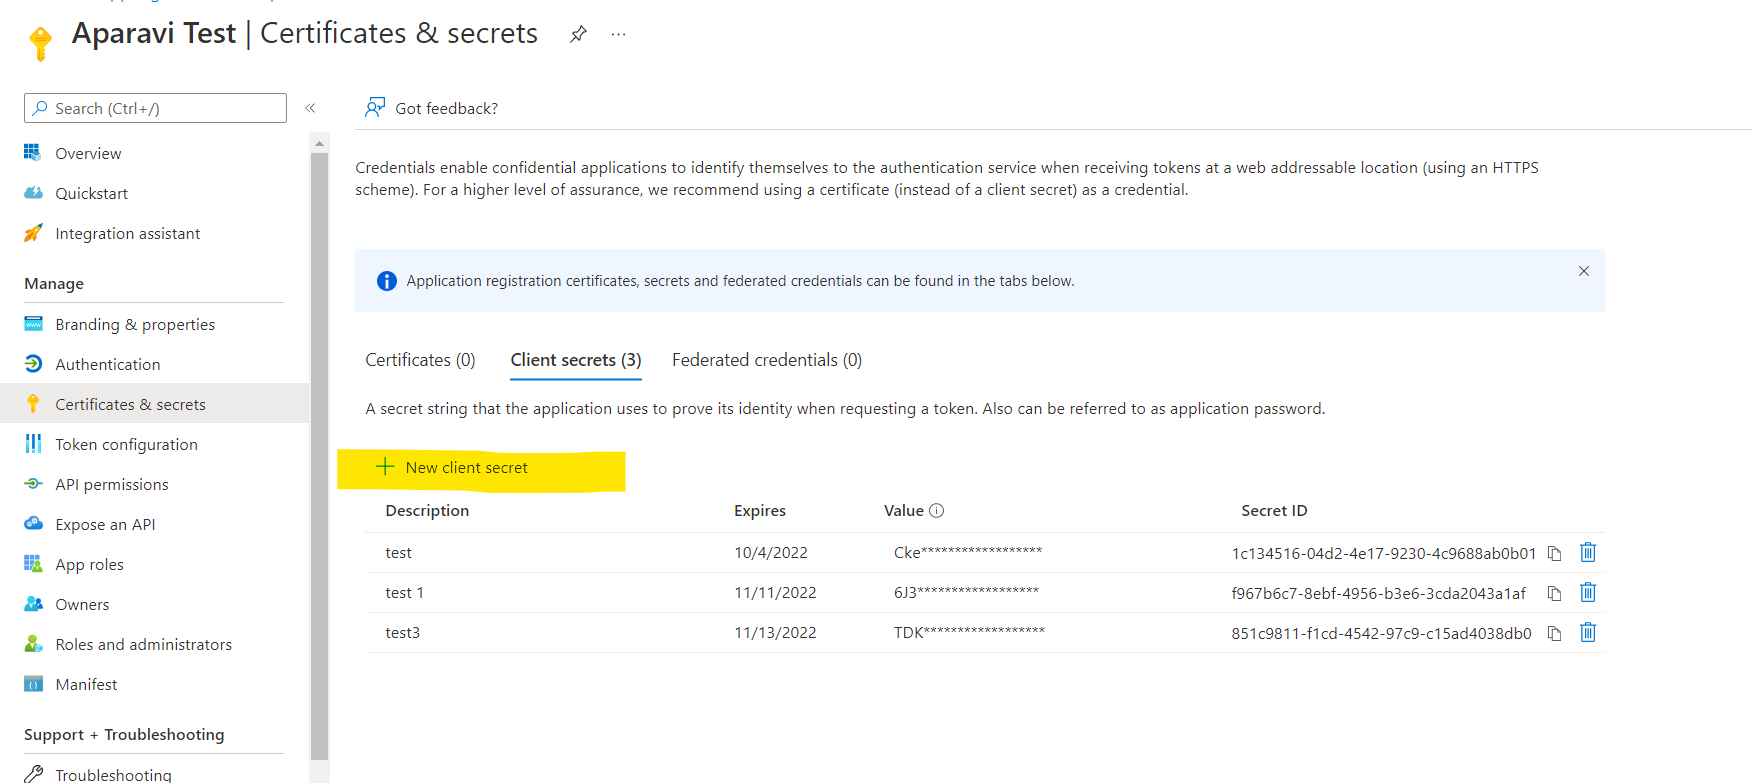Screen dimensions: 1752x783
Task: Click the Owners people icon
Action: click(33, 604)
